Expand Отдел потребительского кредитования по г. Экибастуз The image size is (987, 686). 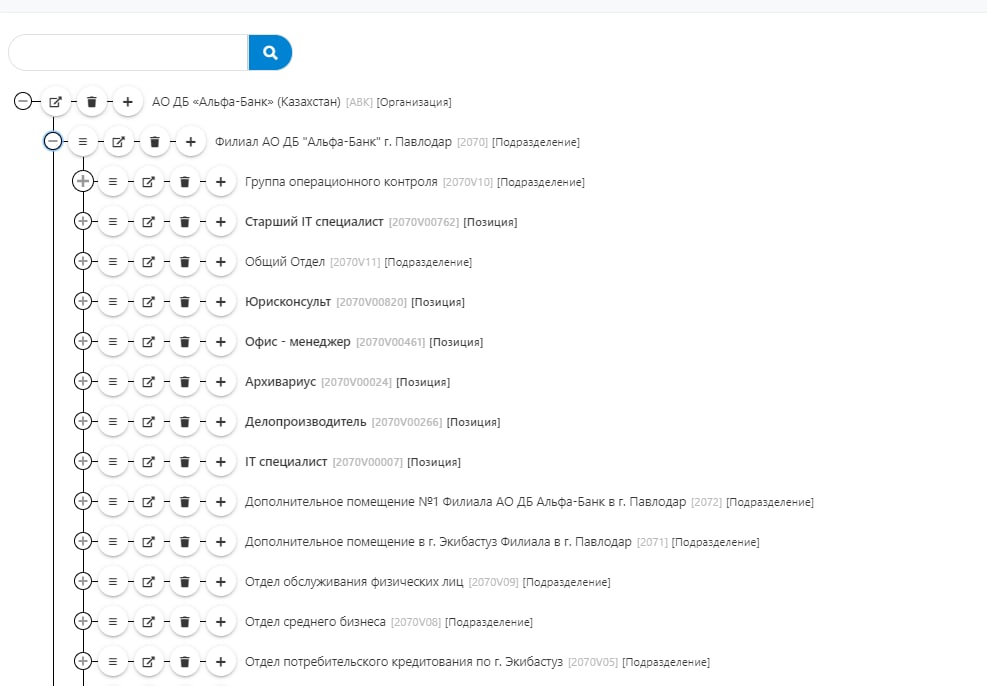pos(82,661)
